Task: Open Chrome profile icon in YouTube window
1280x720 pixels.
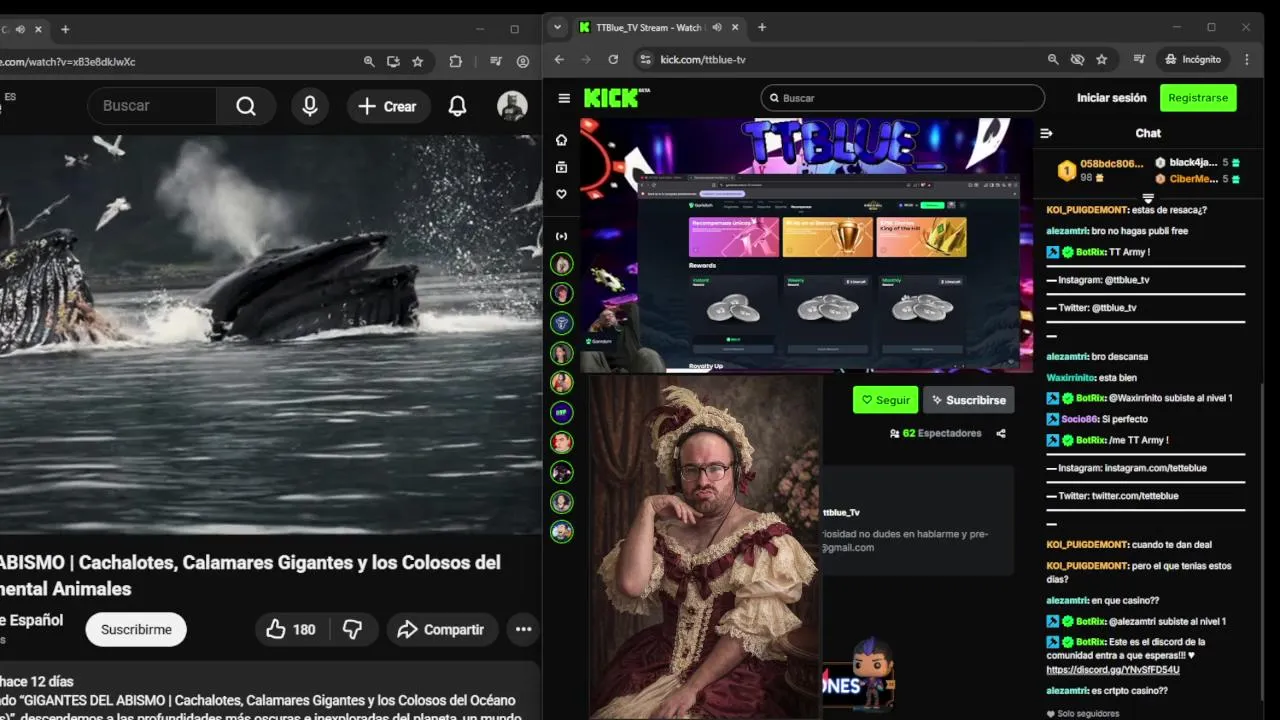Action: [523, 62]
